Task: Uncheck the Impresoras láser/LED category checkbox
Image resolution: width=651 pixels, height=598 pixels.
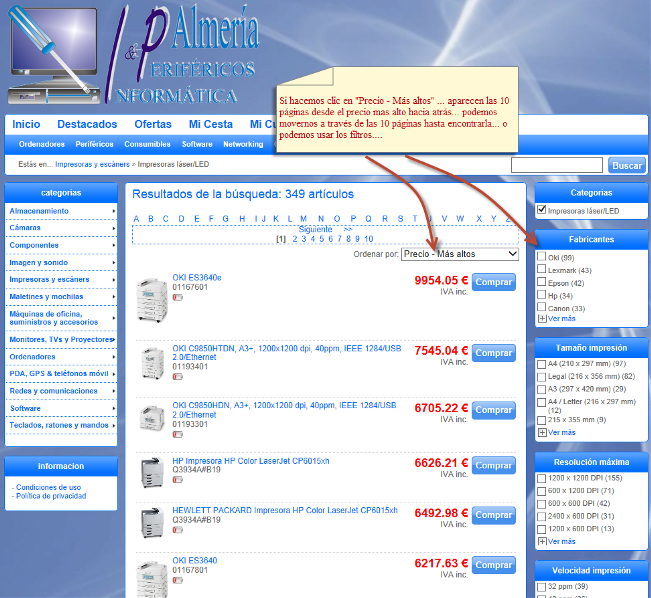Action: 542,211
